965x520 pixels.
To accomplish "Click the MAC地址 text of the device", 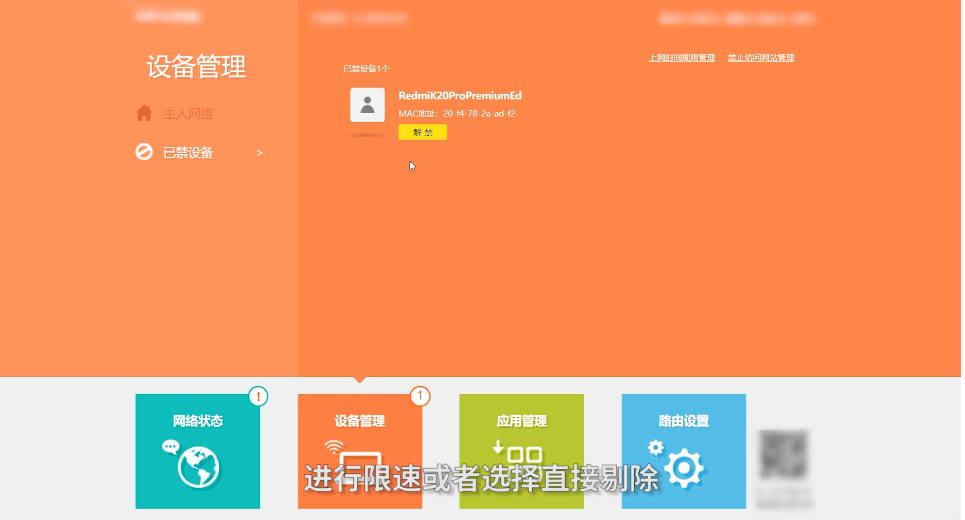I will click(x=457, y=114).
